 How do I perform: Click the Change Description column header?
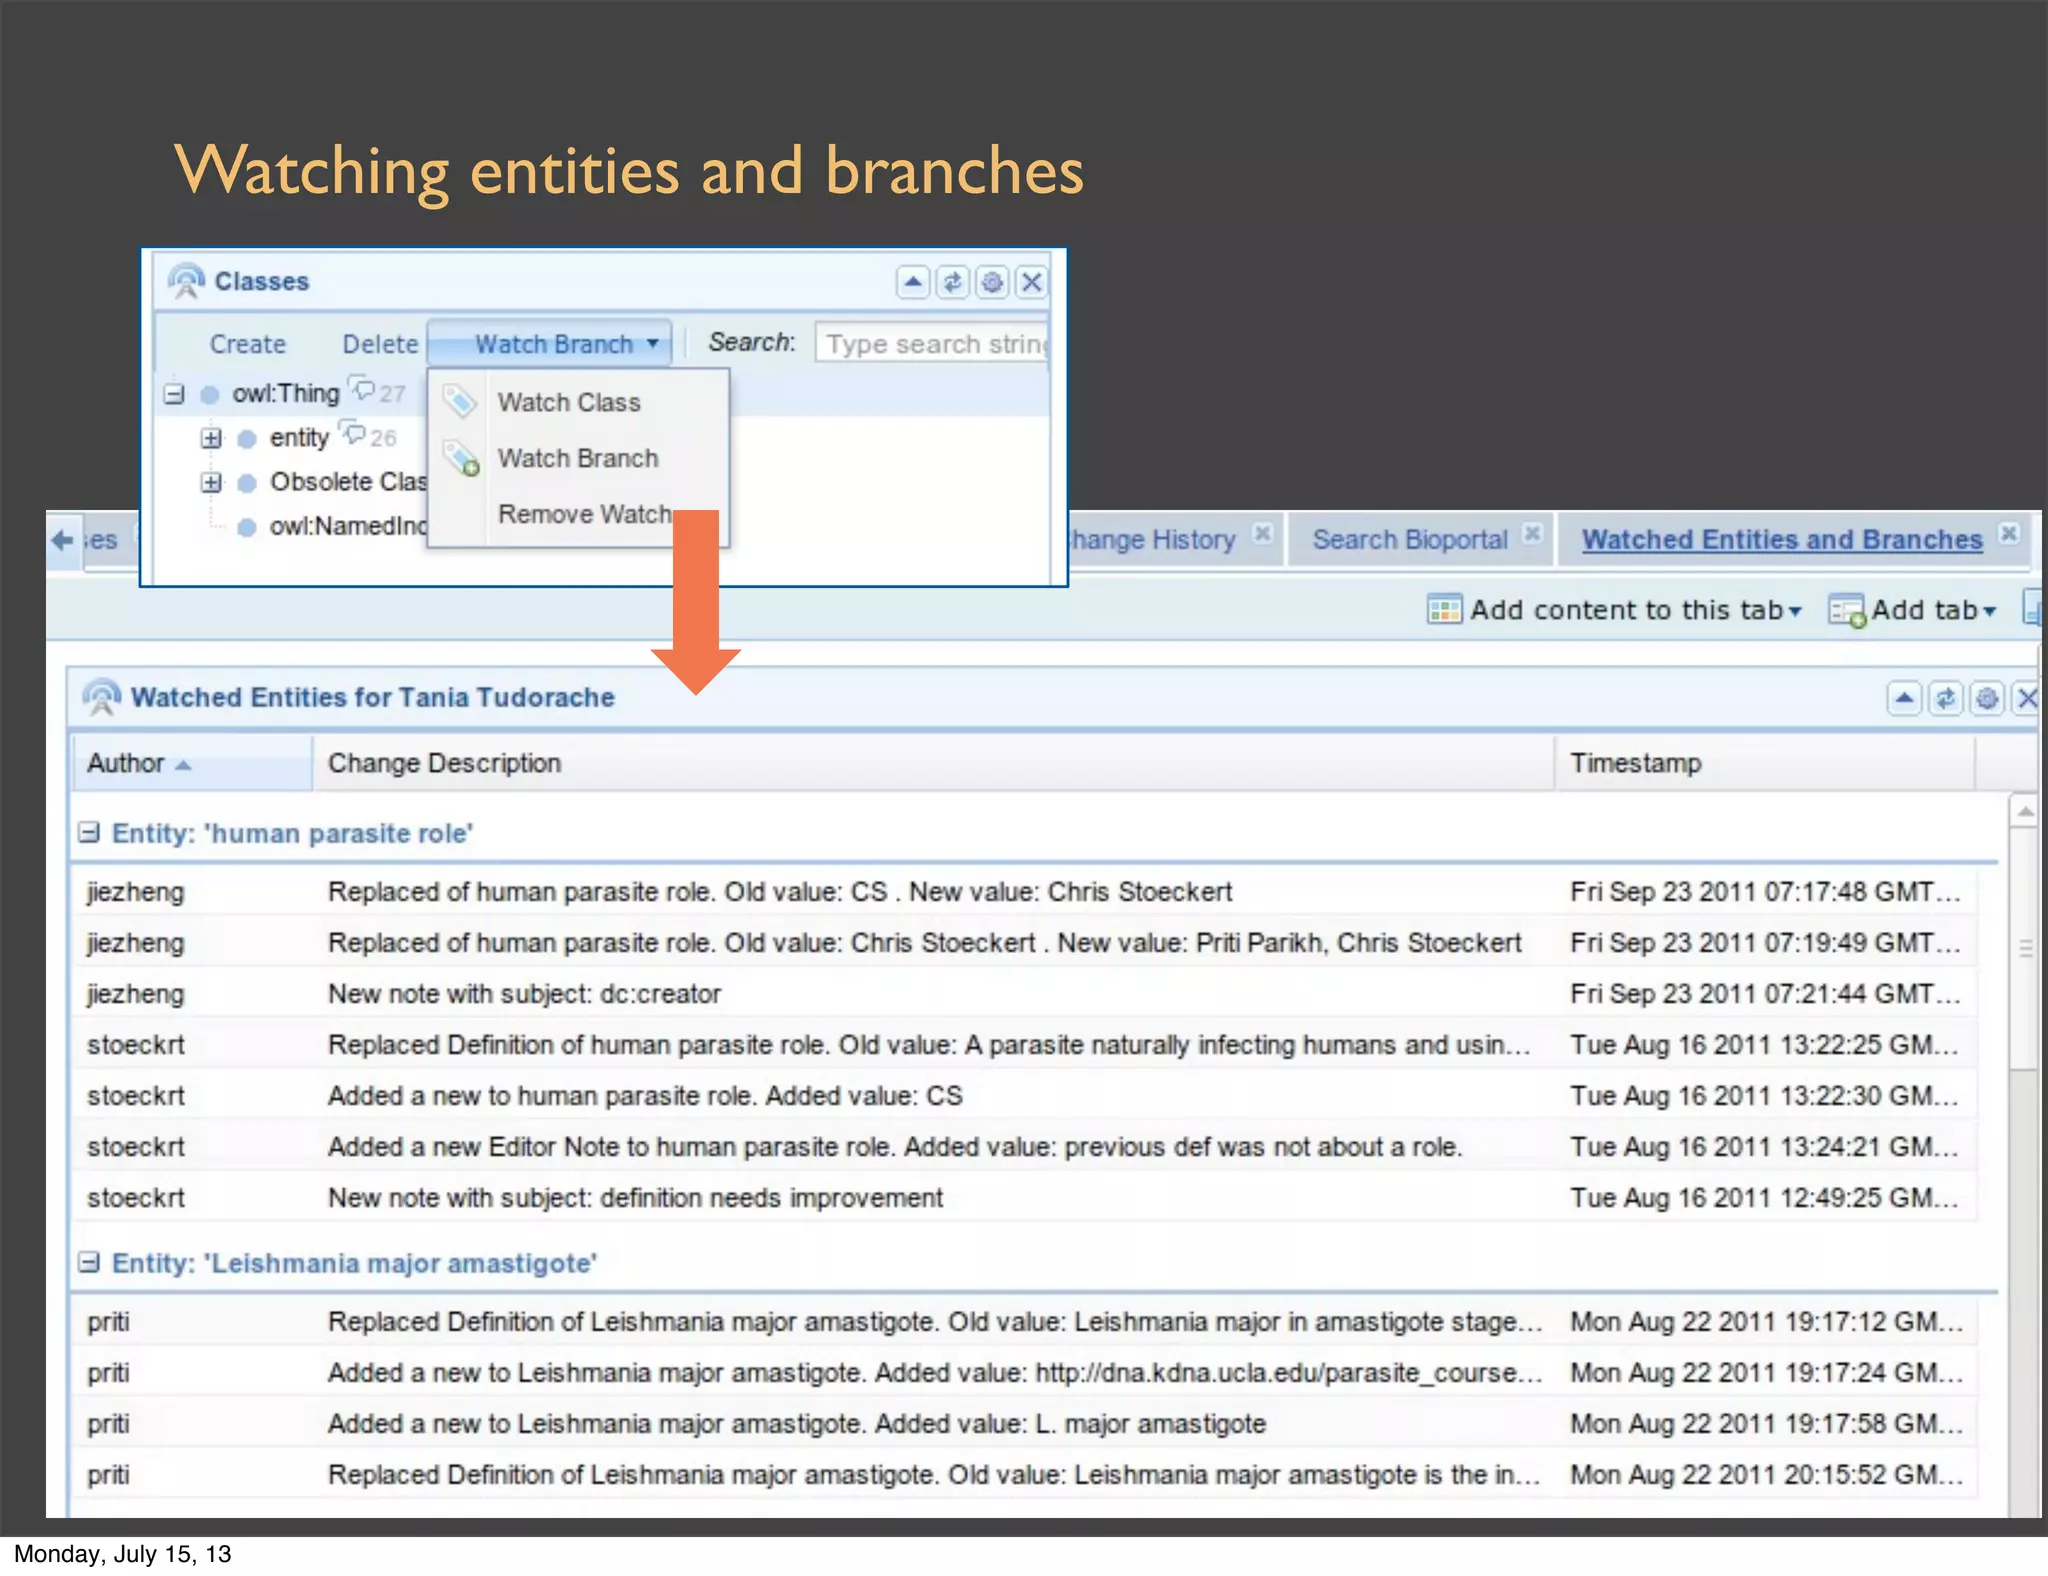[933, 763]
